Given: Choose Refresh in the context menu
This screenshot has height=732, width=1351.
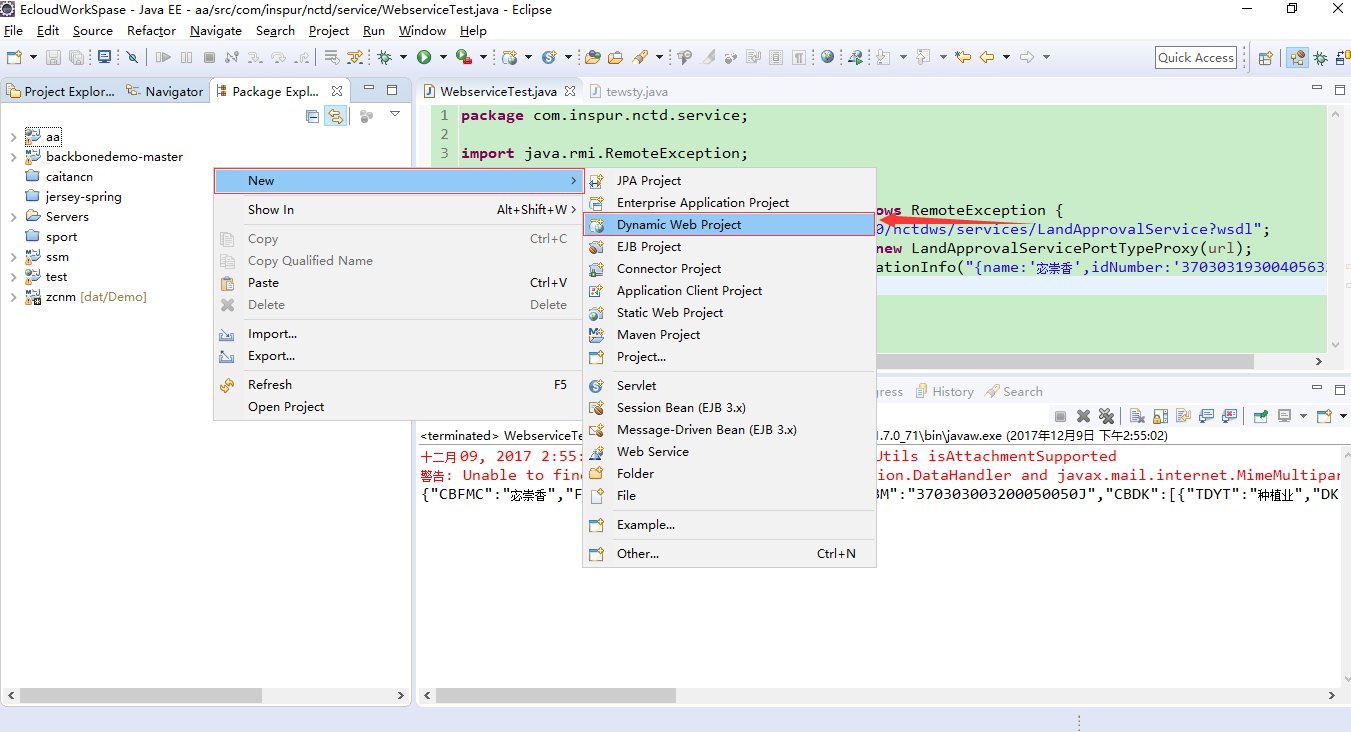Looking at the screenshot, I should click(398, 385).
